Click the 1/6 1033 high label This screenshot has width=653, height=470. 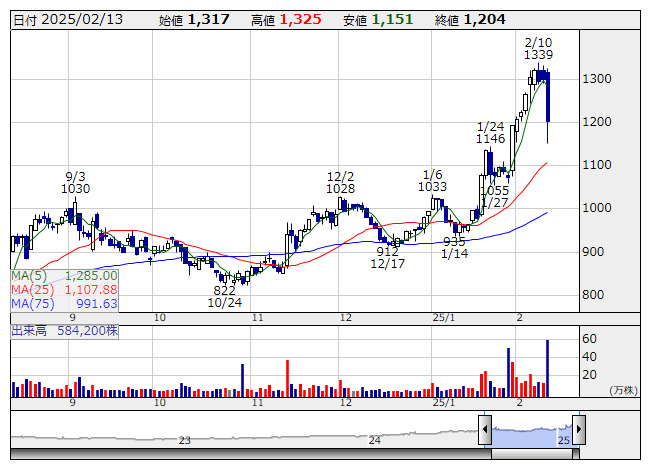pyautogui.click(x=432, y=181)
